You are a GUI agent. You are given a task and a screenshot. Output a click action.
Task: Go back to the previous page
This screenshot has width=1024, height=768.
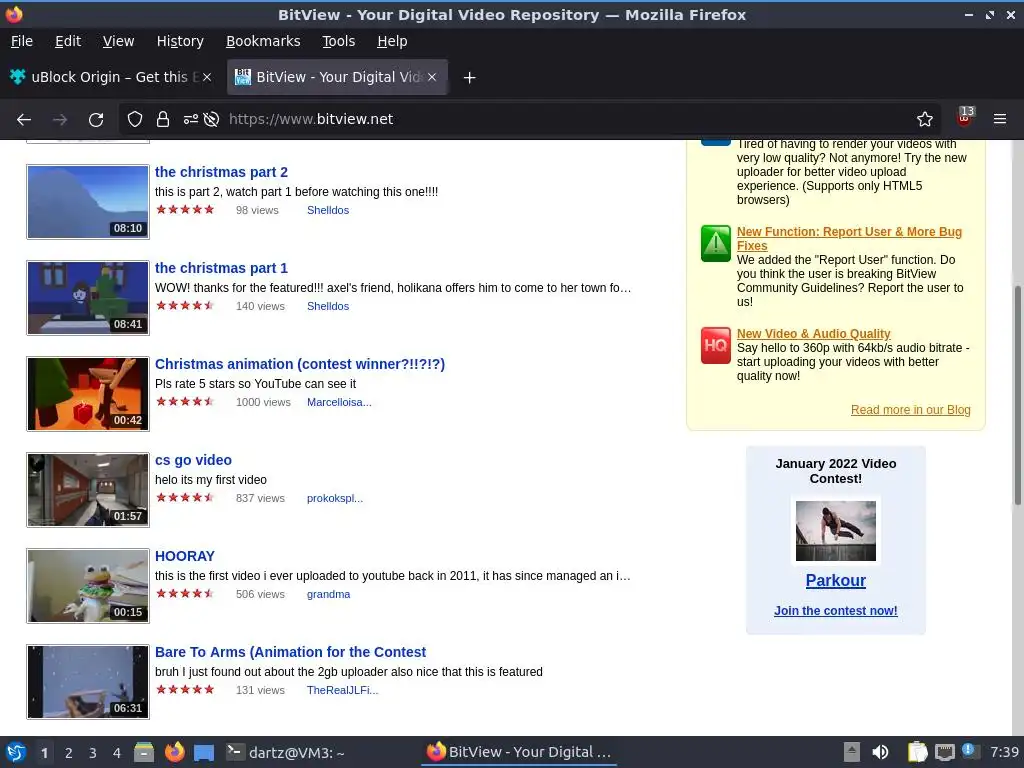[x=24, y=120]
